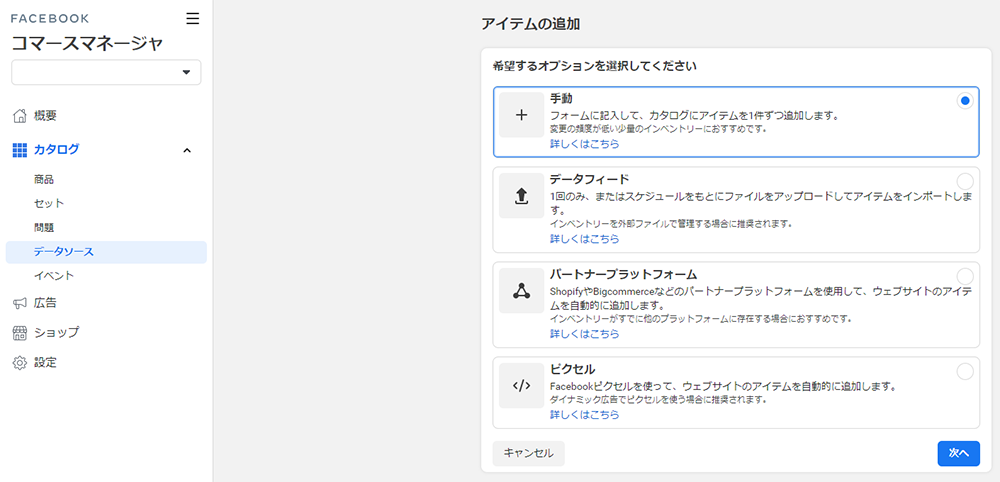This screenshot has width=1000, height=482.
Task: Click the plus icon for 手動
Action: [x=521, y=115]
